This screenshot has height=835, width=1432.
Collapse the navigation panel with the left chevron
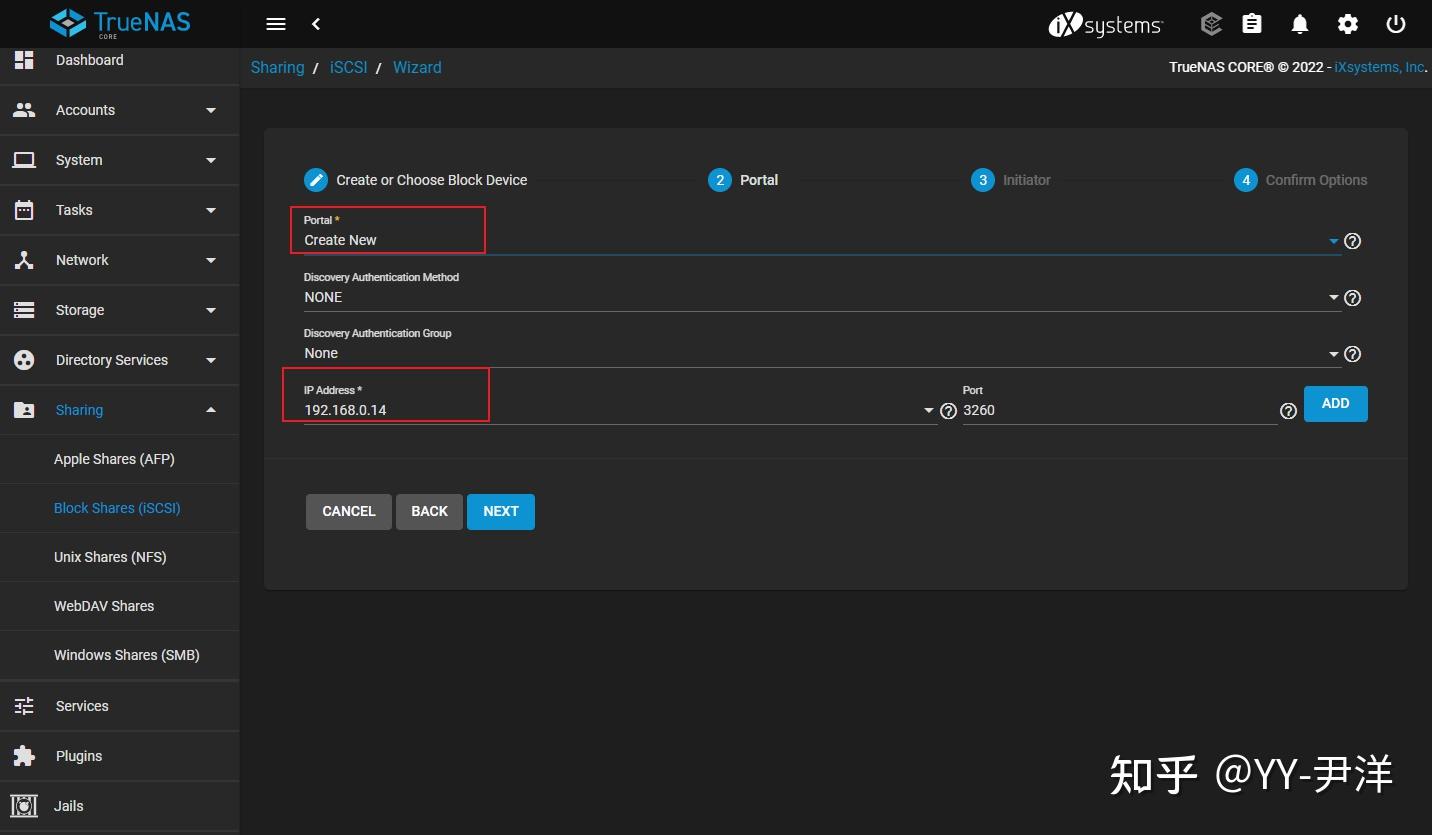coord(316,24)
